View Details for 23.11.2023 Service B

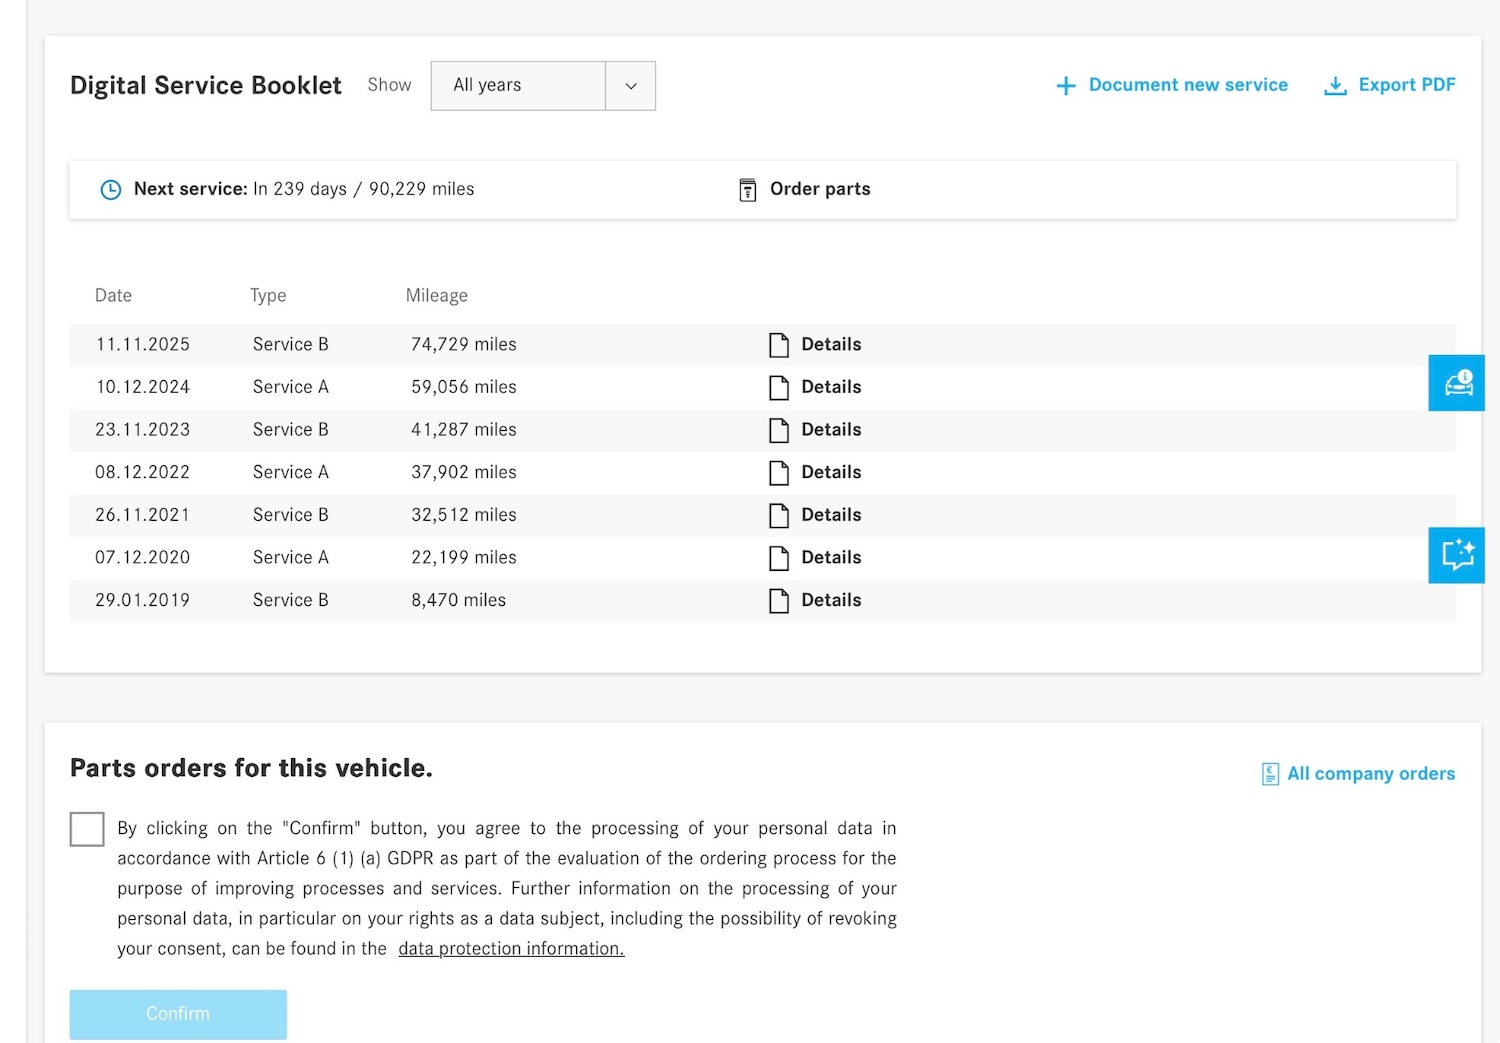coord(830,430)
